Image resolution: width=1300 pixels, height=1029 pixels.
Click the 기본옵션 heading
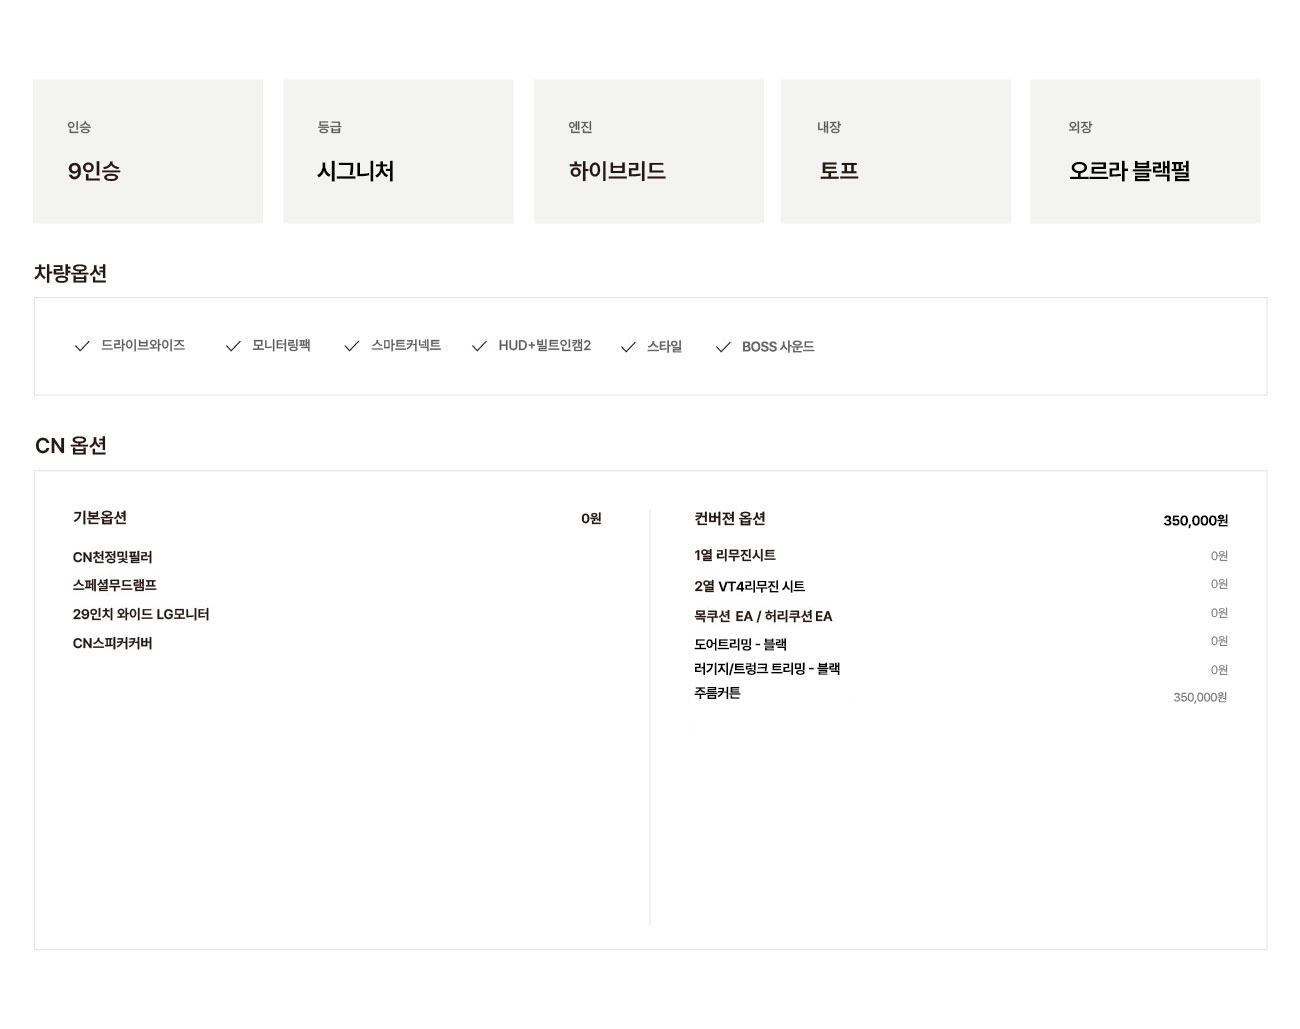(x=100, y=517)
